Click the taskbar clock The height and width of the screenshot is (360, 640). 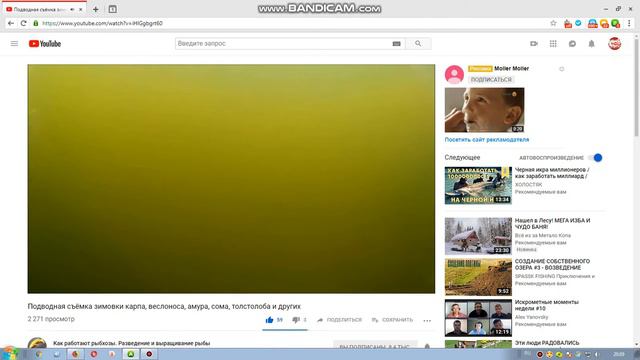619,354
